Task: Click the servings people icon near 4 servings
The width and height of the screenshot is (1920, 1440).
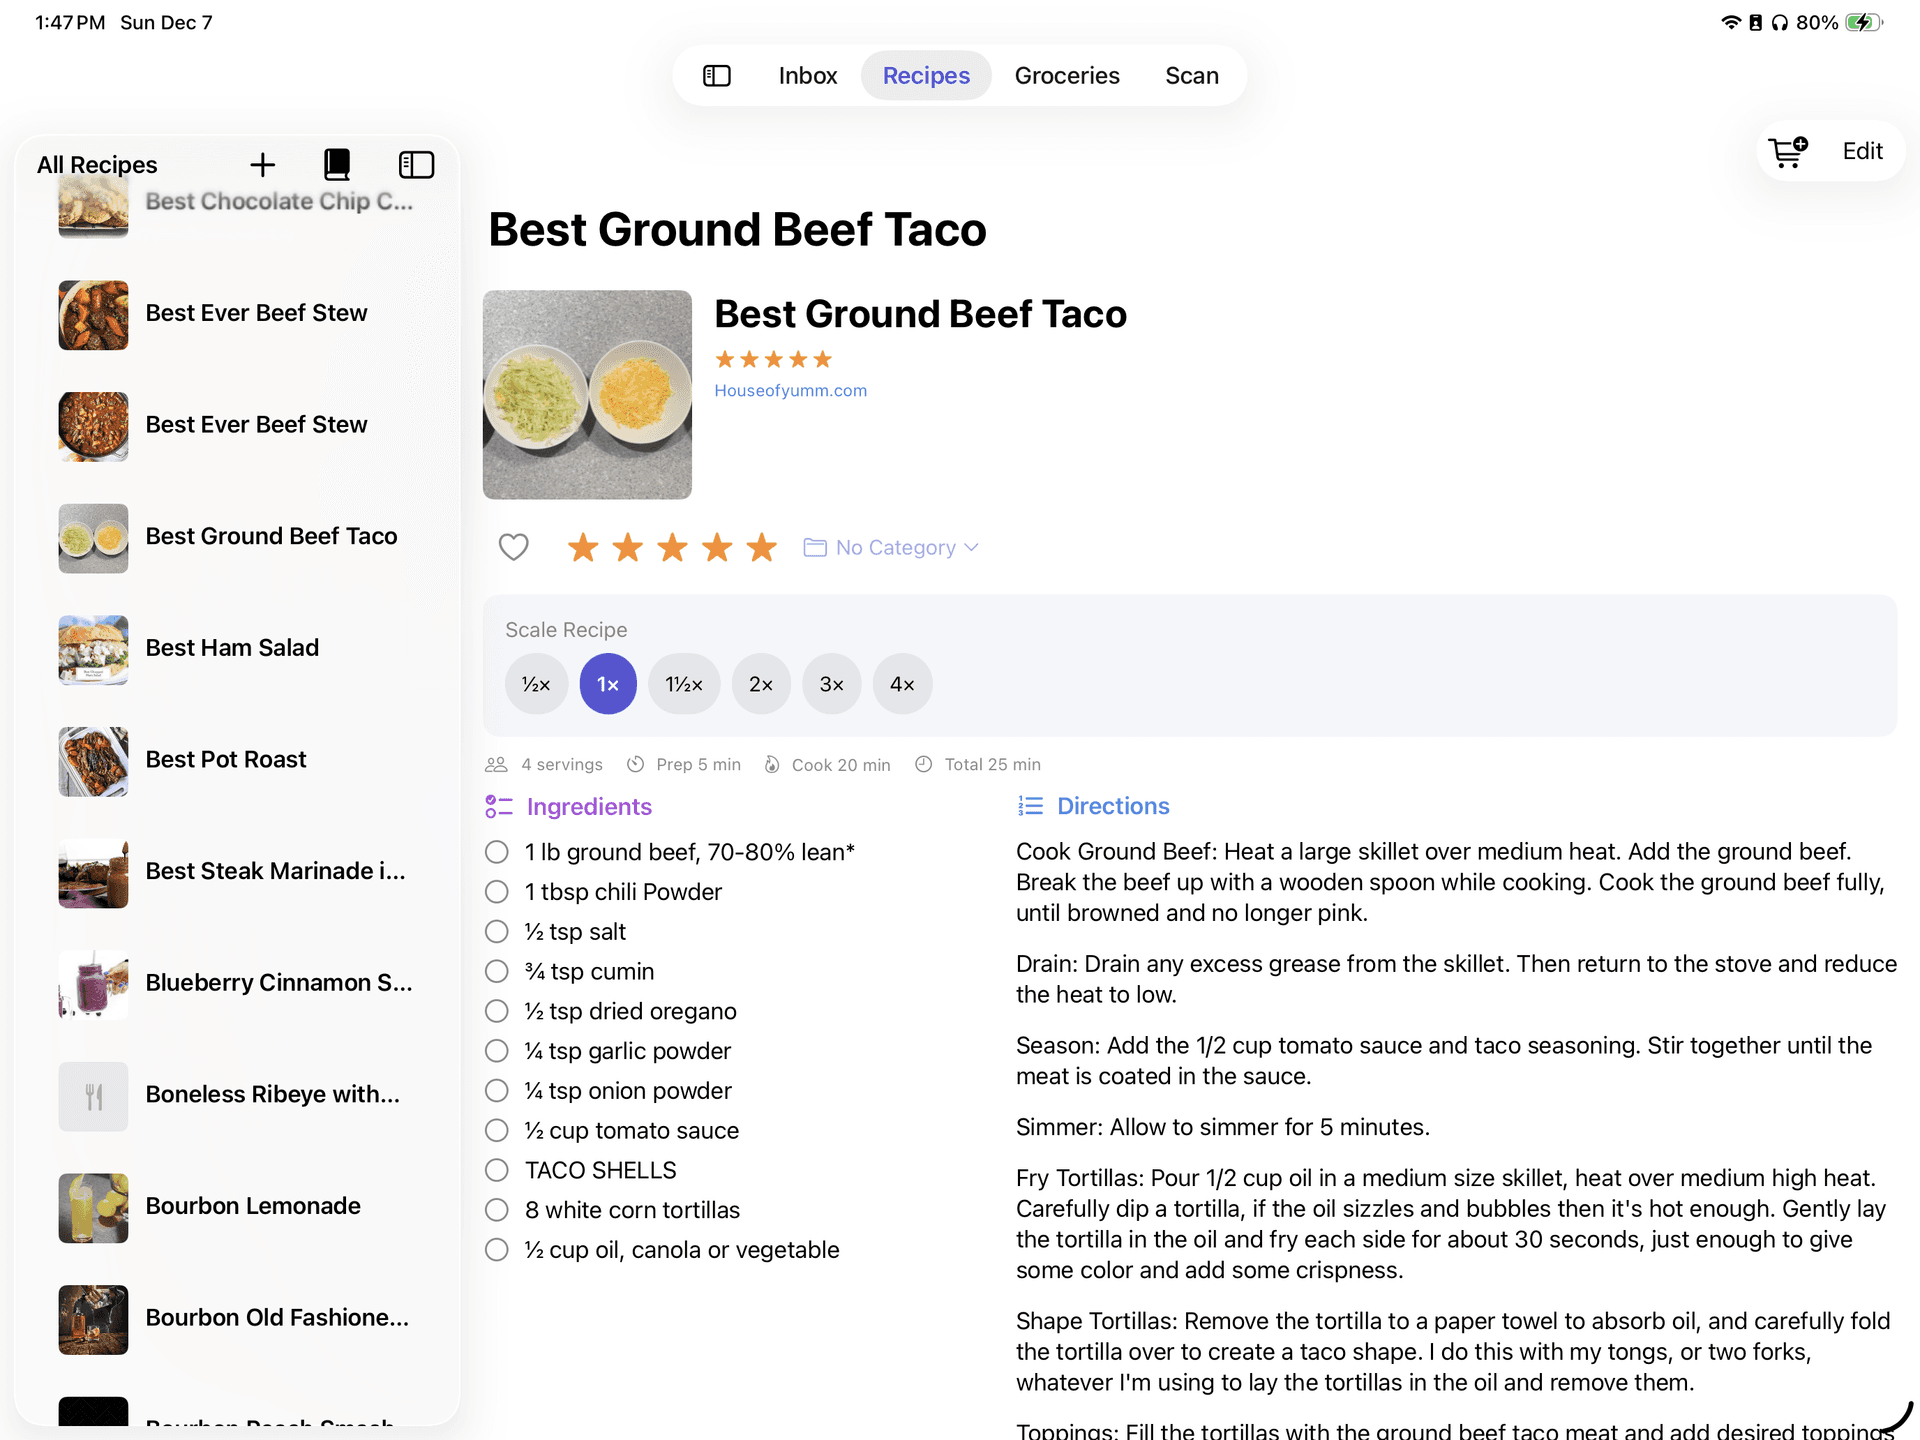Action: tap(495, 764)
